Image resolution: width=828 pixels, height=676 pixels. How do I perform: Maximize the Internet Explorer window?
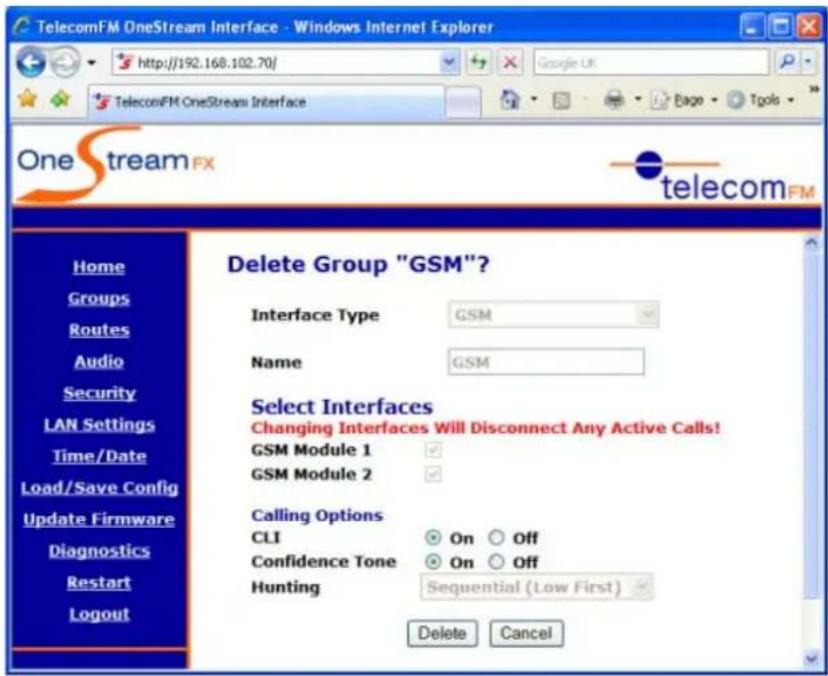pos(780,26)
